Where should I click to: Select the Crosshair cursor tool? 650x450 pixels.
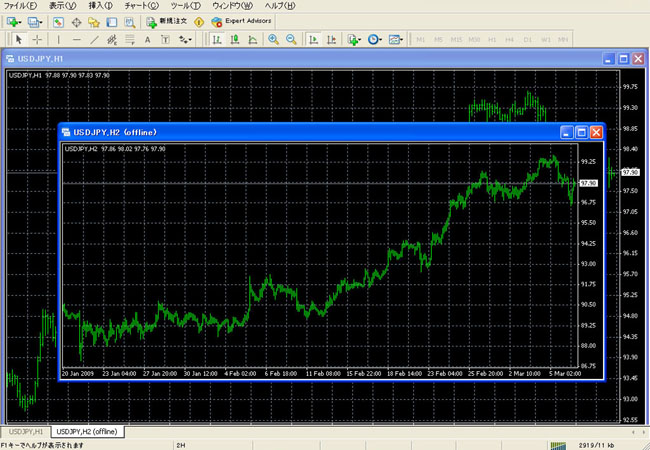pos(37,39)
